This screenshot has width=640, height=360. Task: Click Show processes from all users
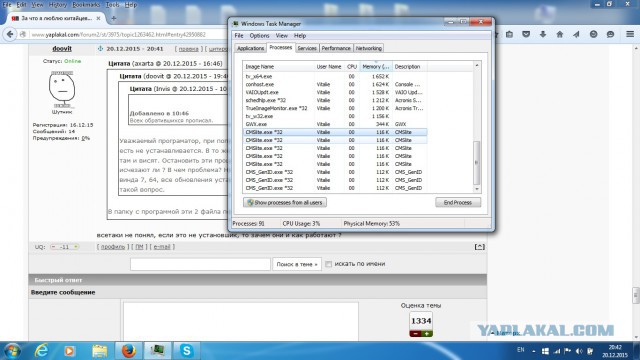pos(285,202)
